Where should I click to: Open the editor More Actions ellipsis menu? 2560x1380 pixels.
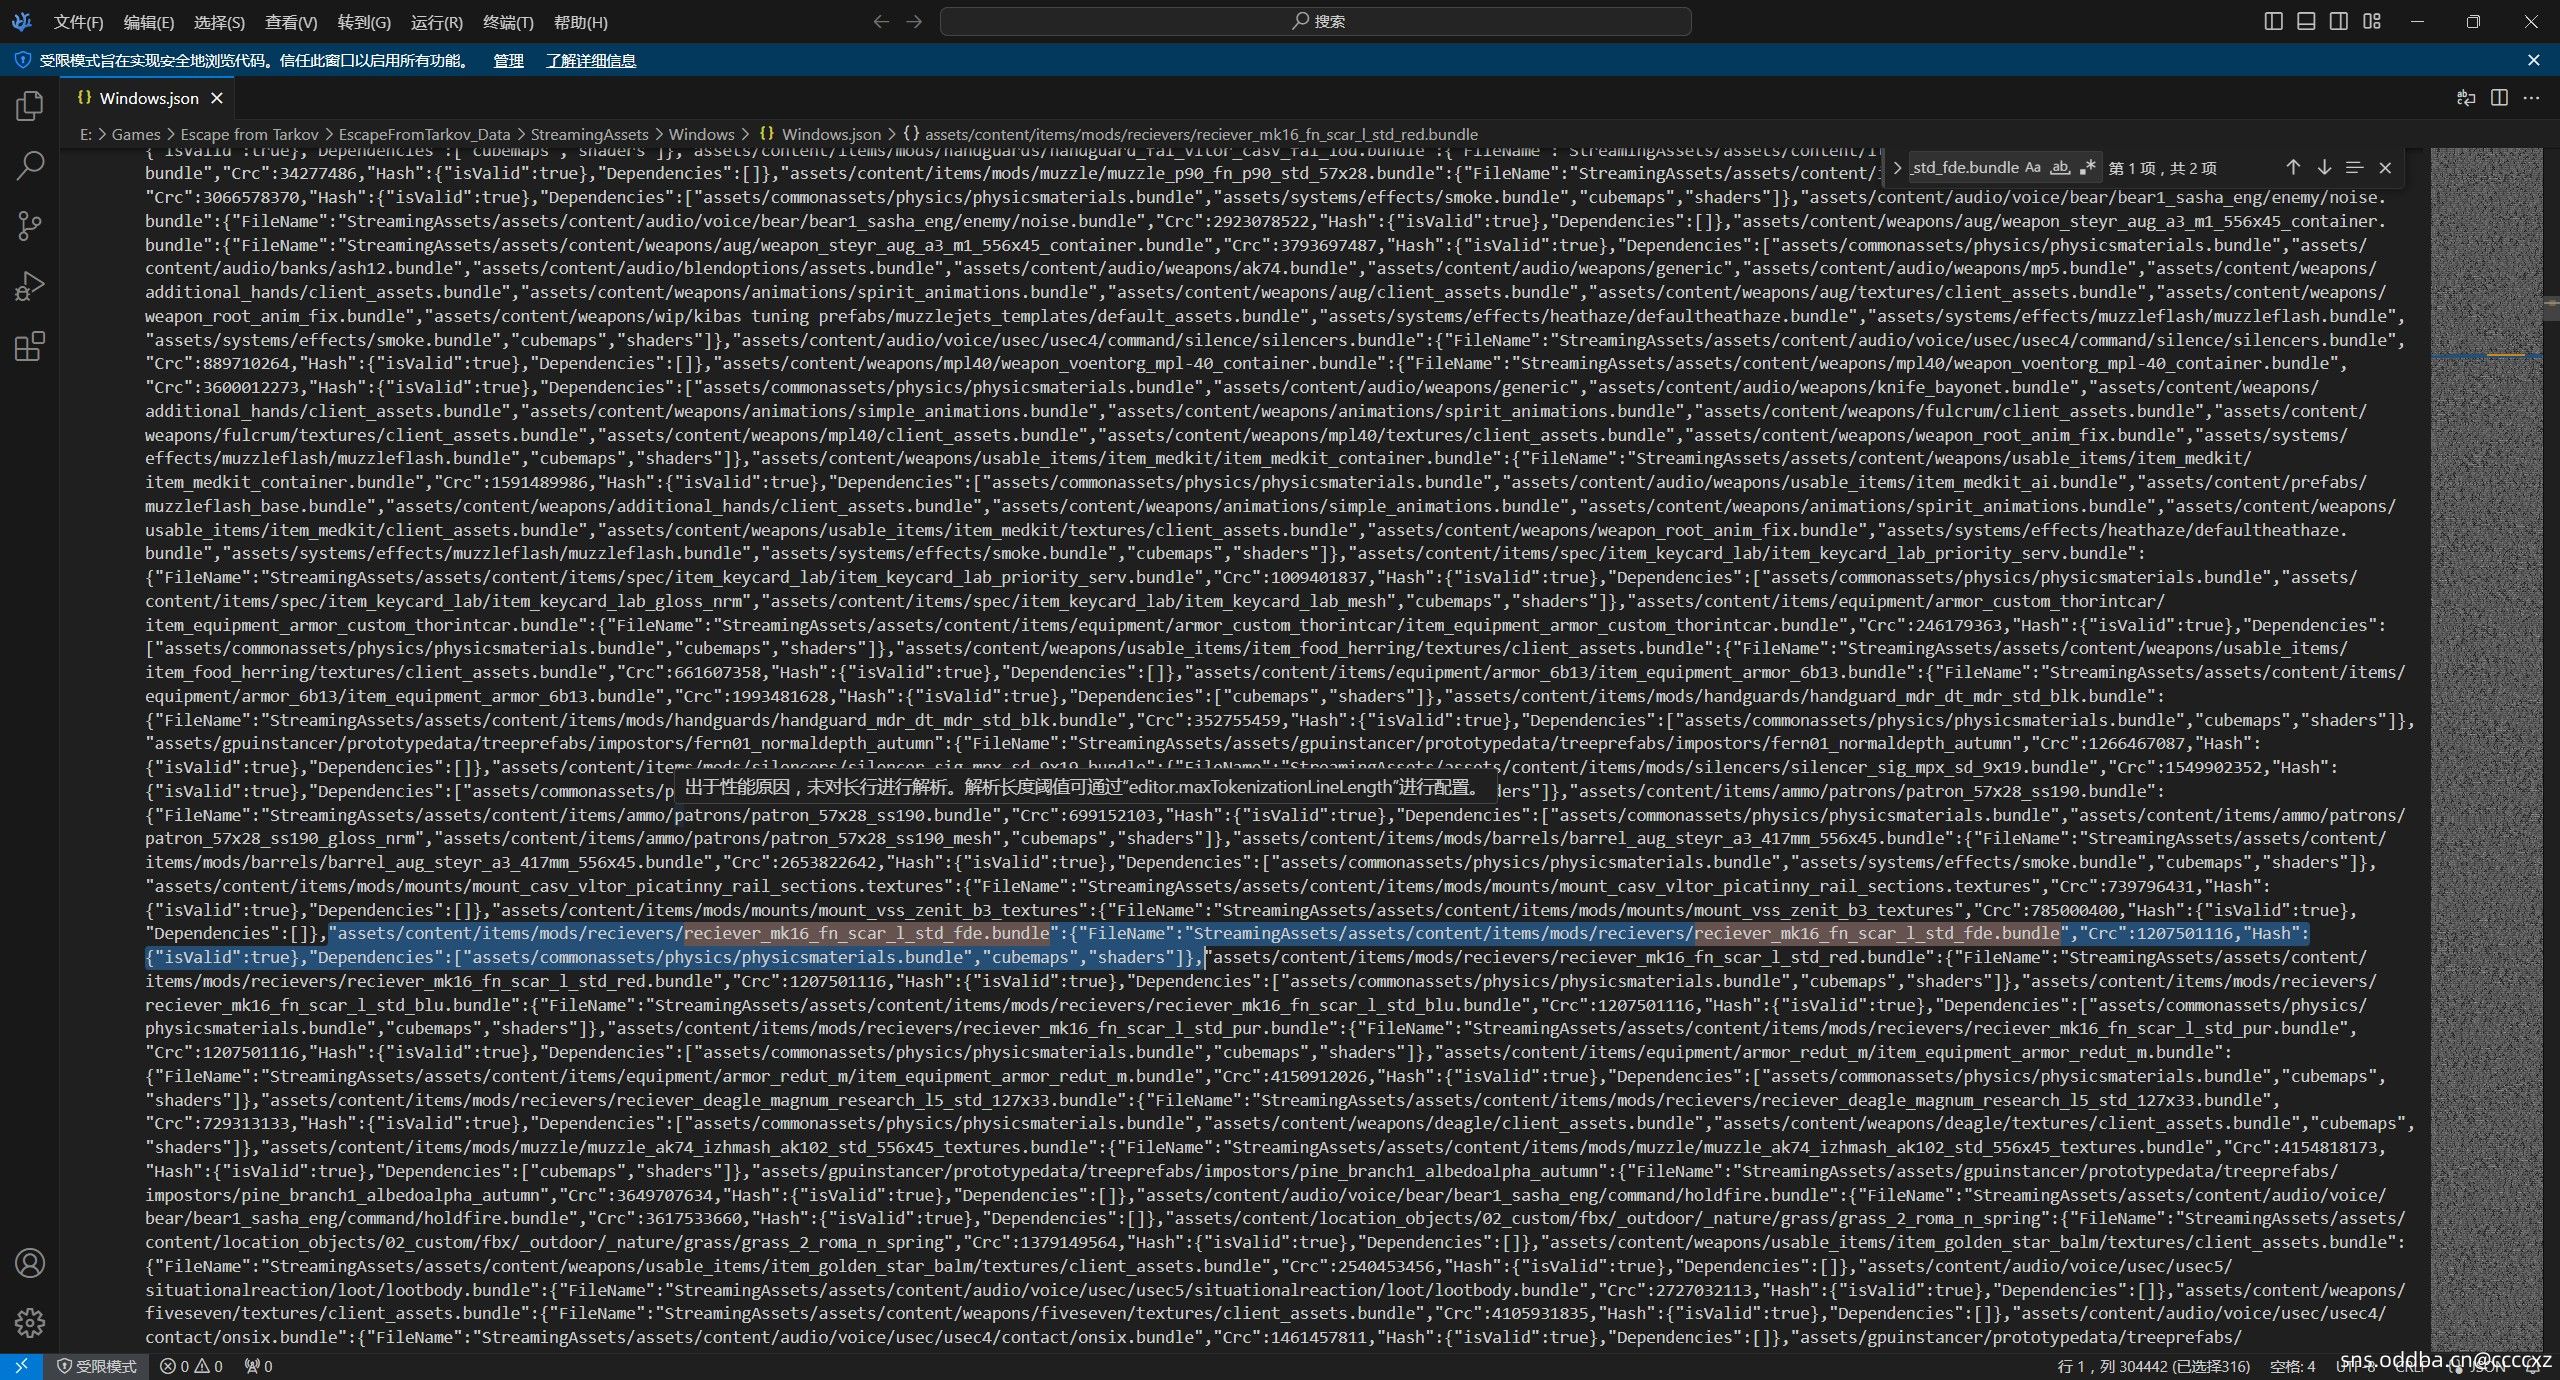[x=2531, y=98]
